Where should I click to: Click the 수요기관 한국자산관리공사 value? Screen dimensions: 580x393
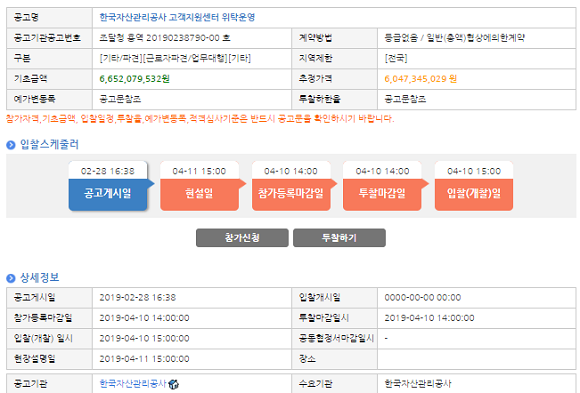(x=418, y=383)
